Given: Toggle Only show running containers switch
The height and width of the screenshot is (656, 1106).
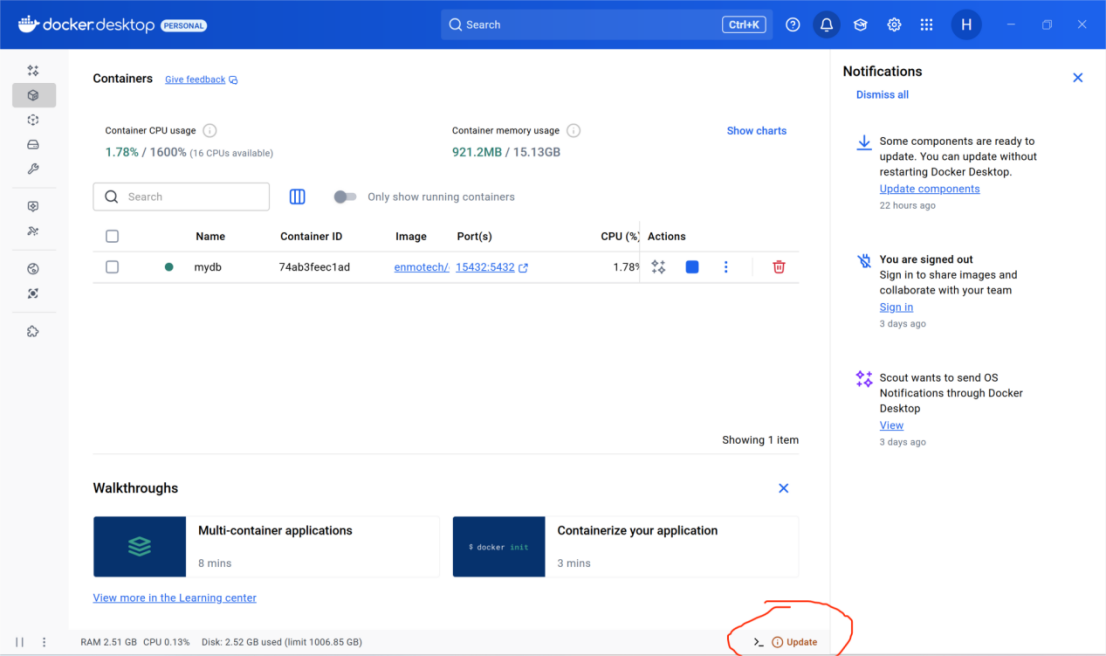Looking at the screenshot, I should click(344, 197).
